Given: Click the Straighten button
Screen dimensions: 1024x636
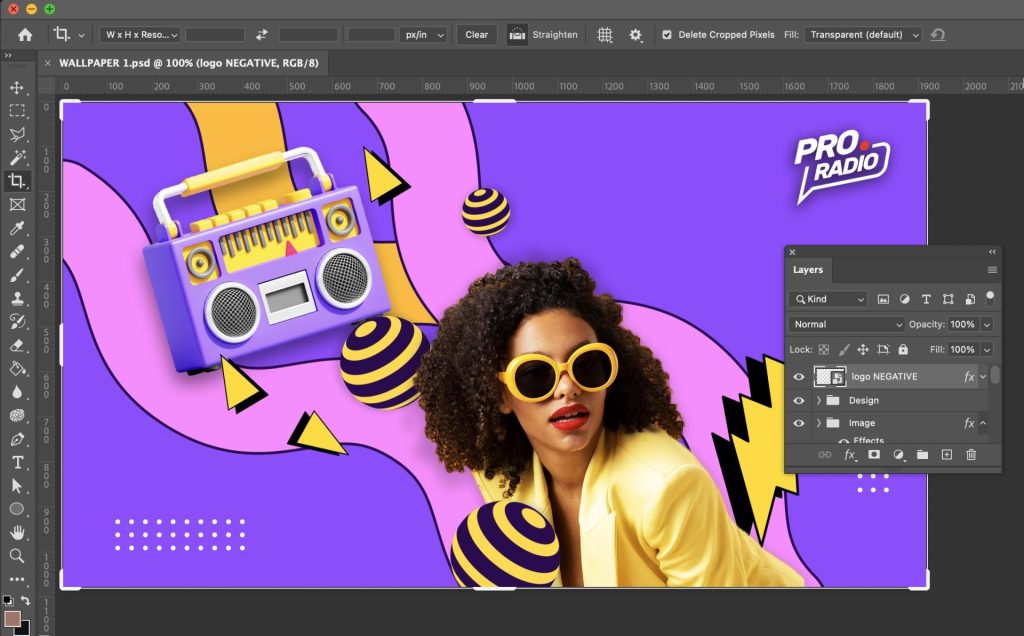Looking at the screenshot, I should (543, 35).
